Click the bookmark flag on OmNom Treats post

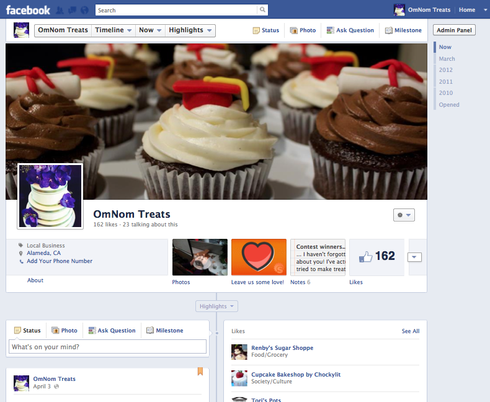200,371
